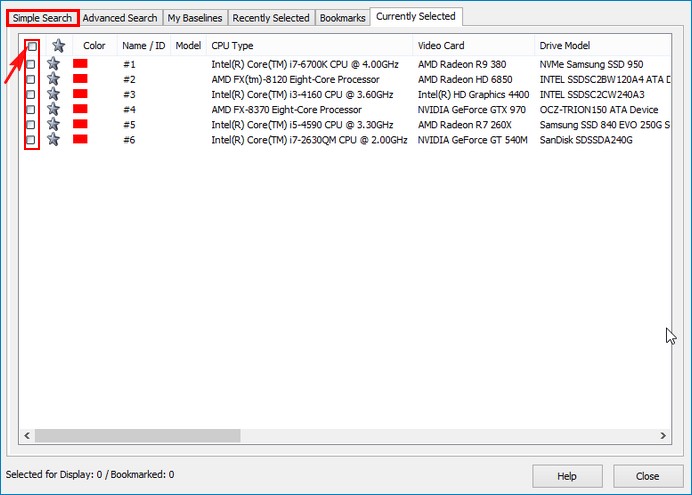Bookmark baseline #1 with its star icon
The height and width of the screenshot is (495, 692).
53,64
